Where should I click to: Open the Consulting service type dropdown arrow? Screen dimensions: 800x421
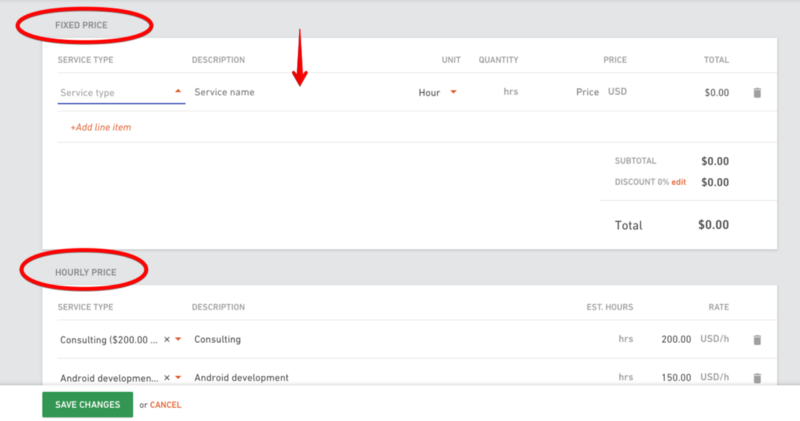coord(178,339)
